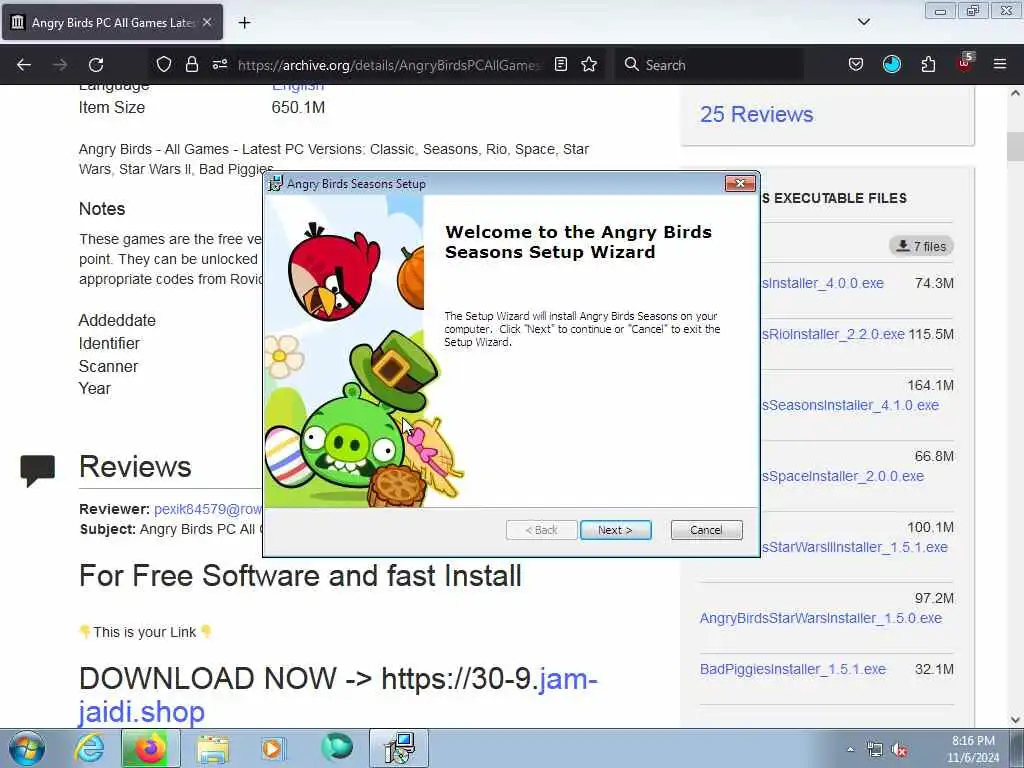The image size is (1024, 768).
Task: Download all via 7 files button
Action: (921, 246)
